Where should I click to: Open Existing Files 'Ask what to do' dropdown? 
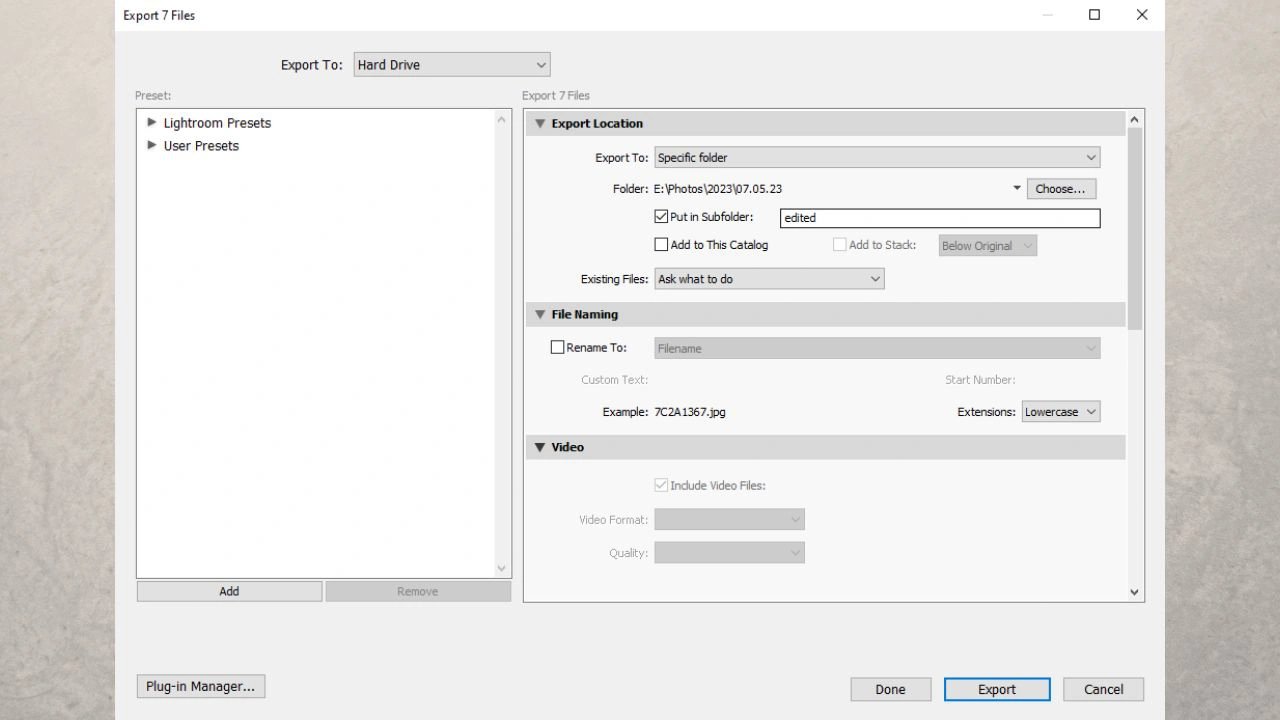pyautogui.click(x=769, y=279)
